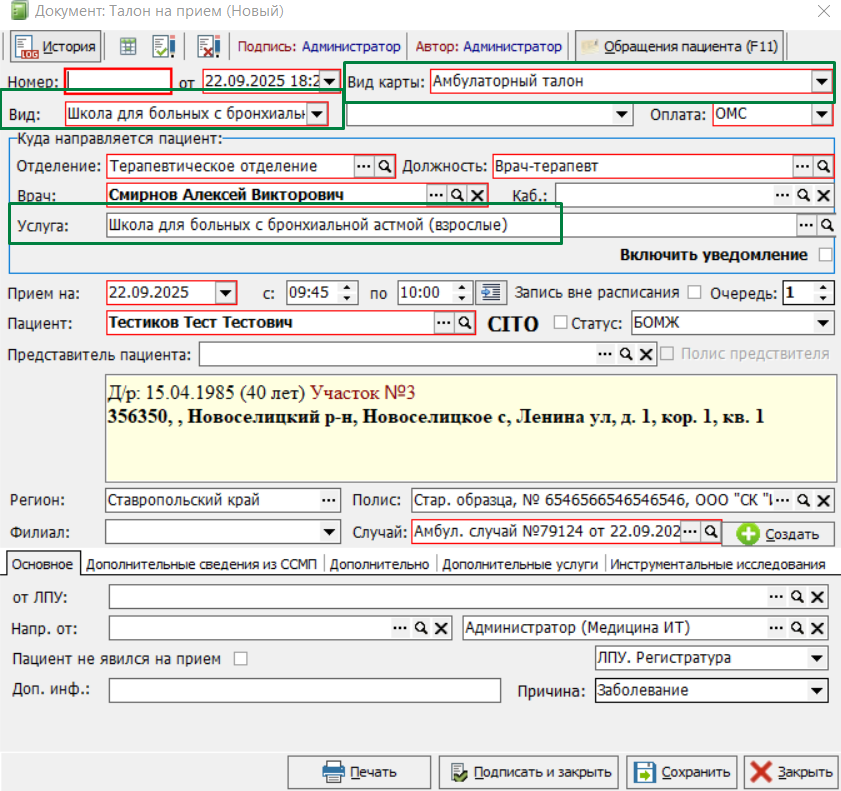Tick the Запись вне расписания checkbox
The image size is (841, 791).
pyautogui.click(x=695, y=292)
